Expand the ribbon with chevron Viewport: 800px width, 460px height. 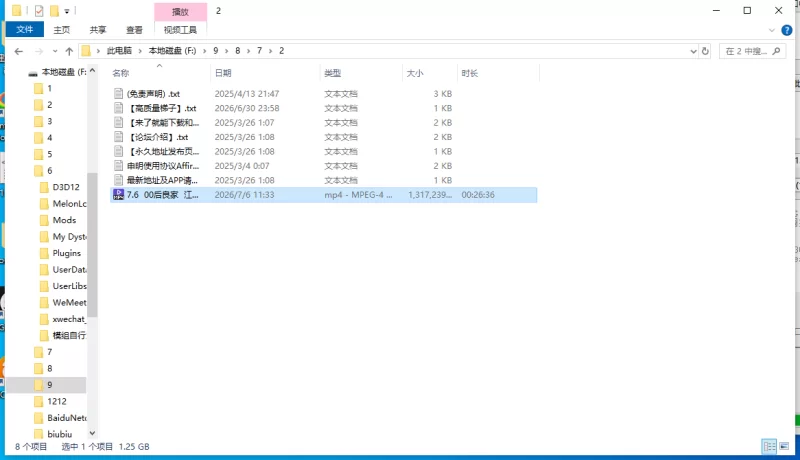pos(771,30)
